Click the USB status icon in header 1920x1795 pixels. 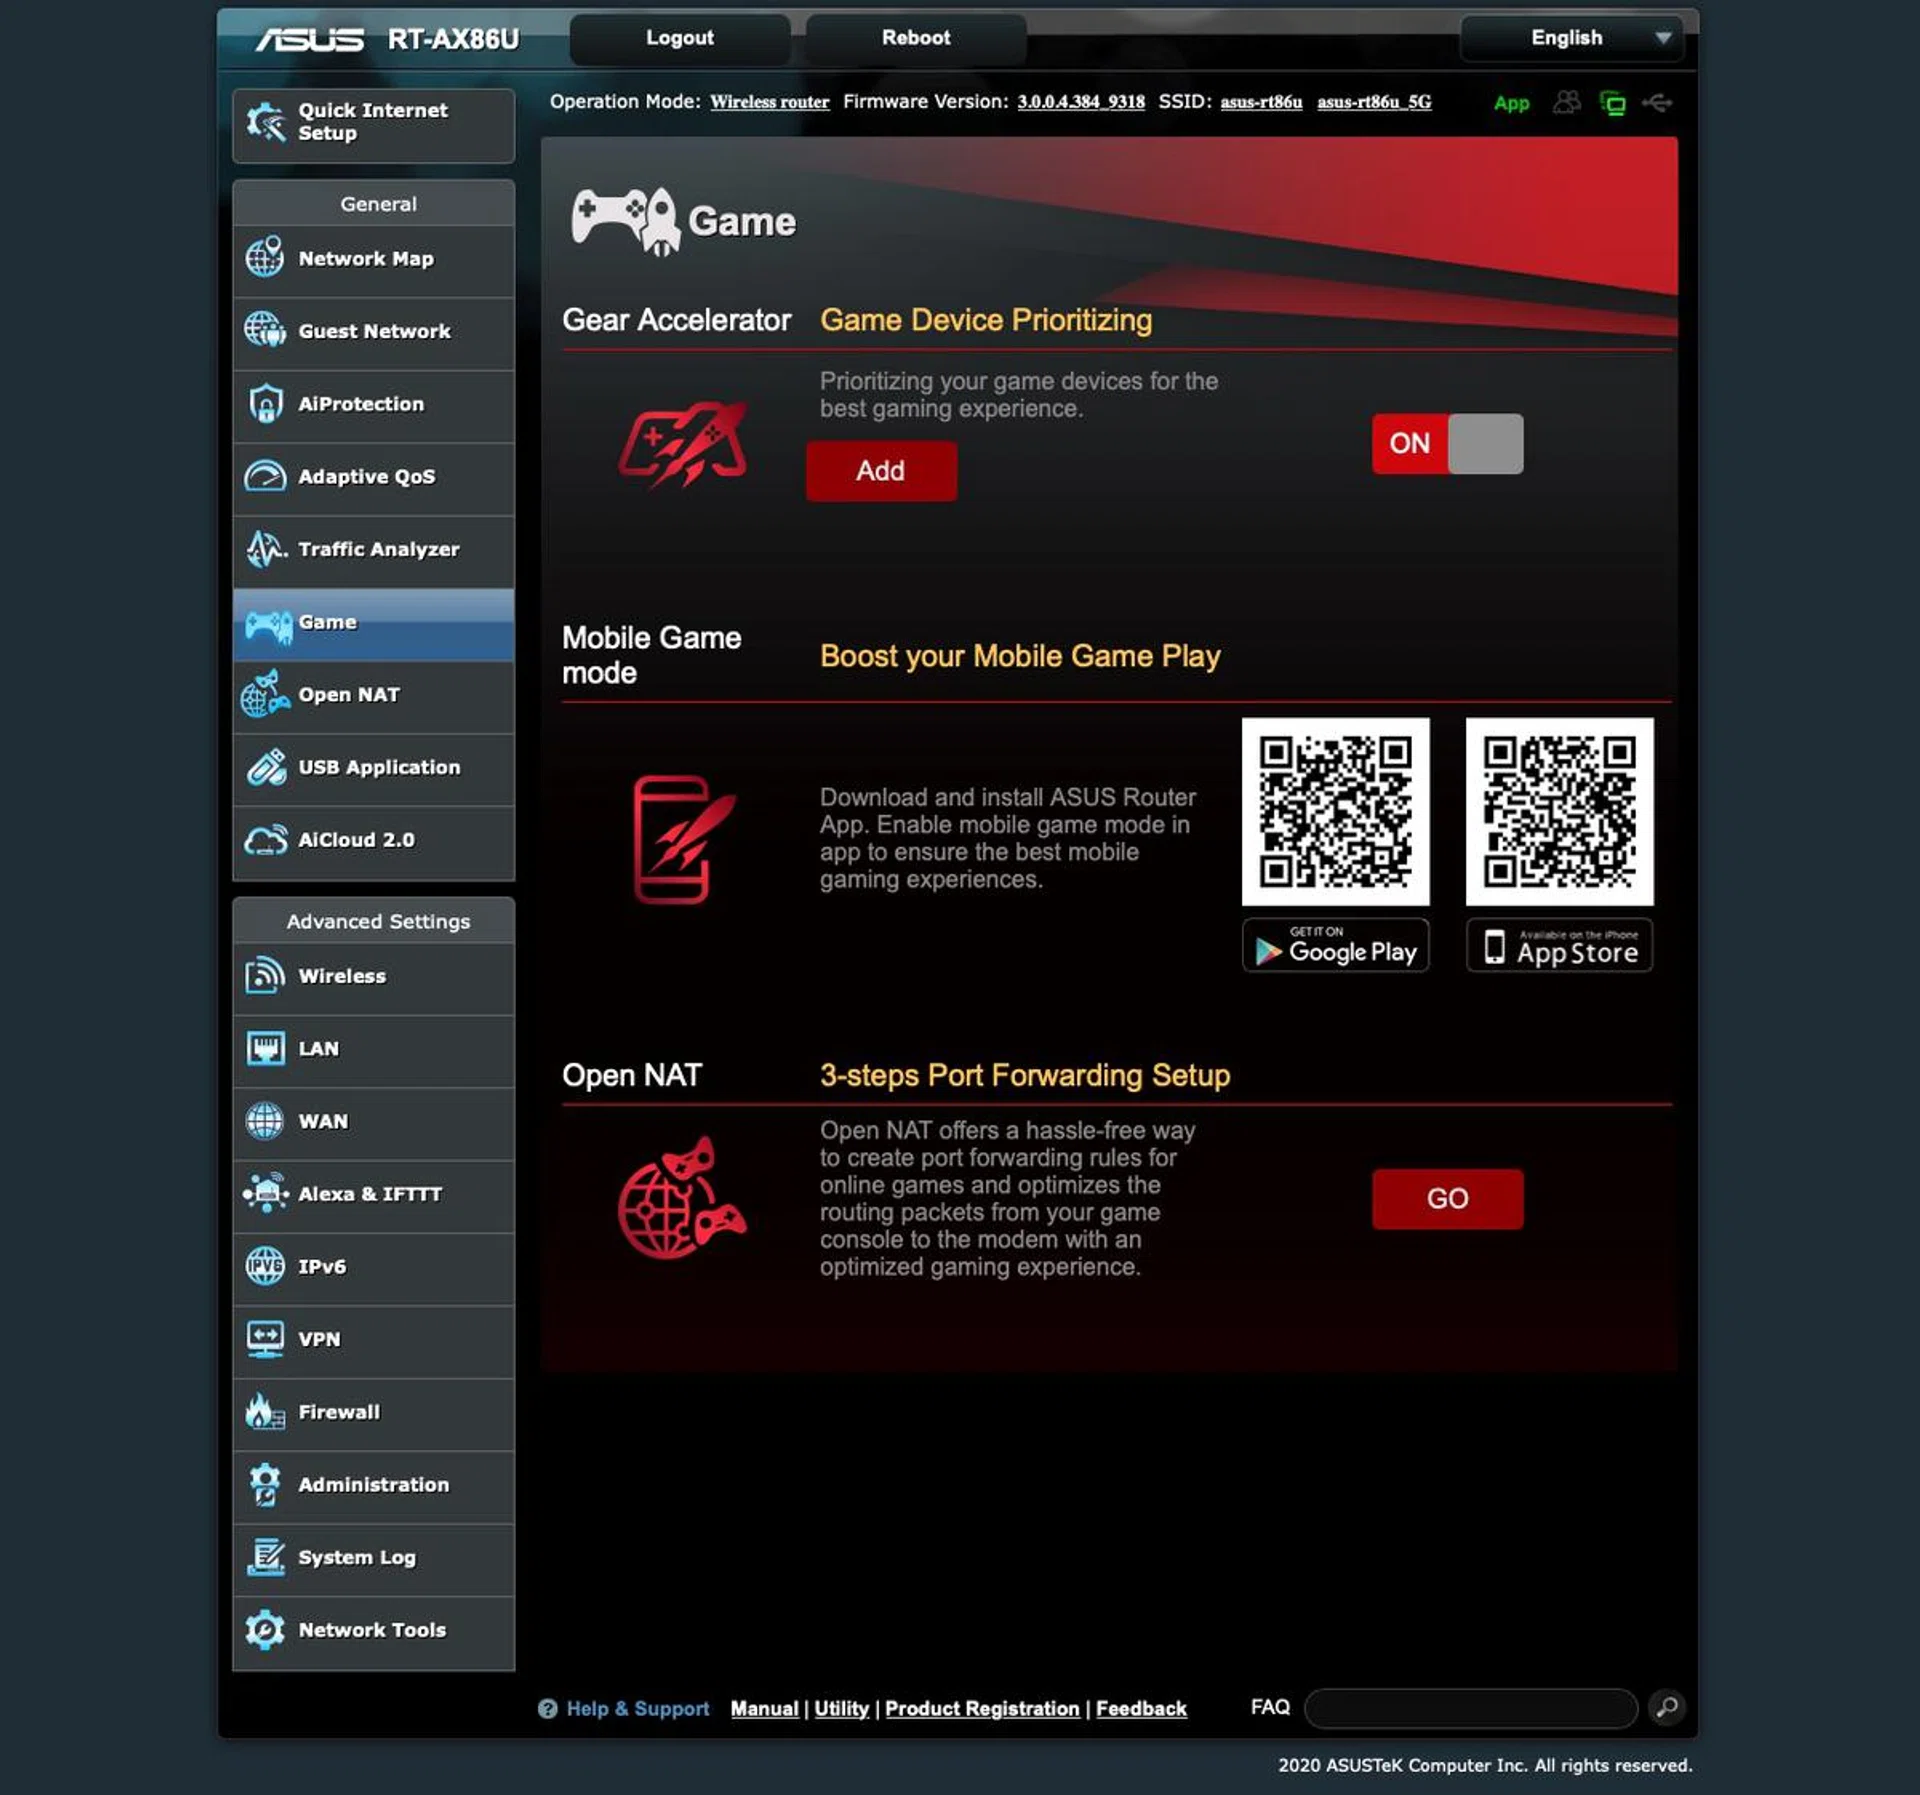click(x=1657, y=103)
